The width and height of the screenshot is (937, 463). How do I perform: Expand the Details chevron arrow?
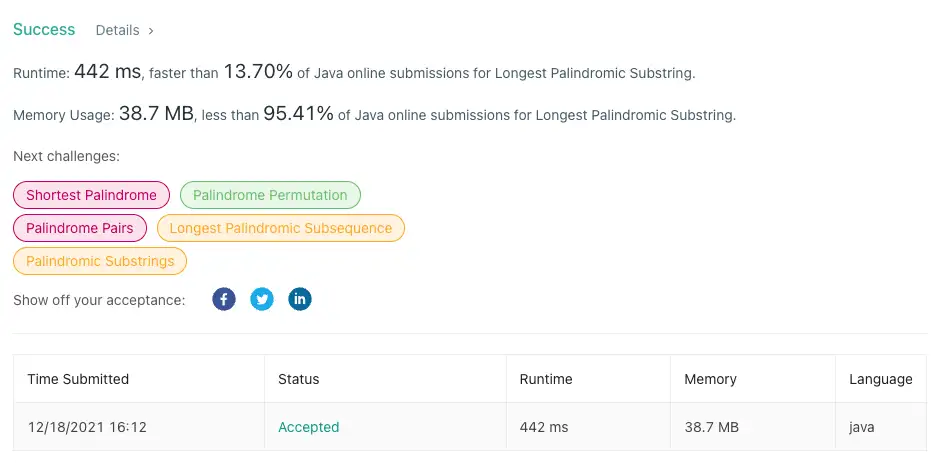coord(151,30)
